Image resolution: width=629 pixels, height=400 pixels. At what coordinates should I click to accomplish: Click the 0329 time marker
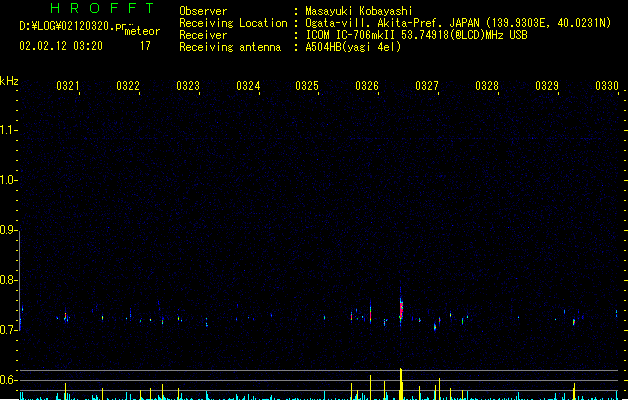point(547,86)
